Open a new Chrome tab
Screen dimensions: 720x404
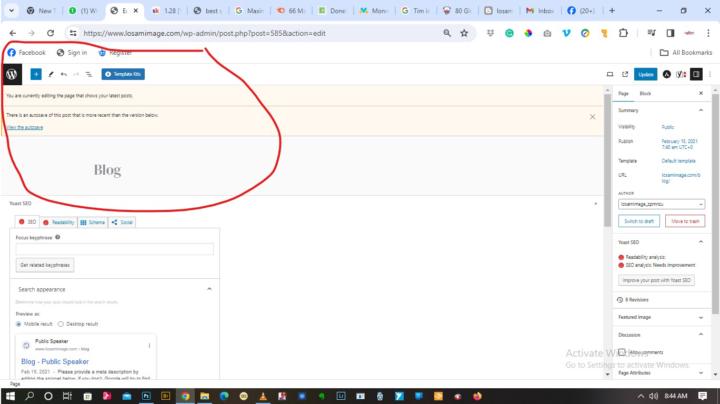click(612, 10)
